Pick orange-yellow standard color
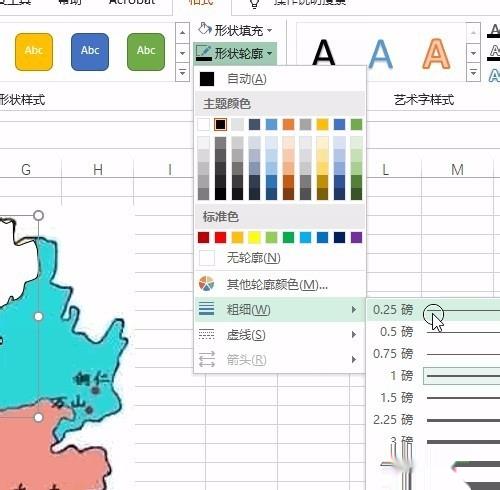The image size is (500, 490). tap(237, 238)
